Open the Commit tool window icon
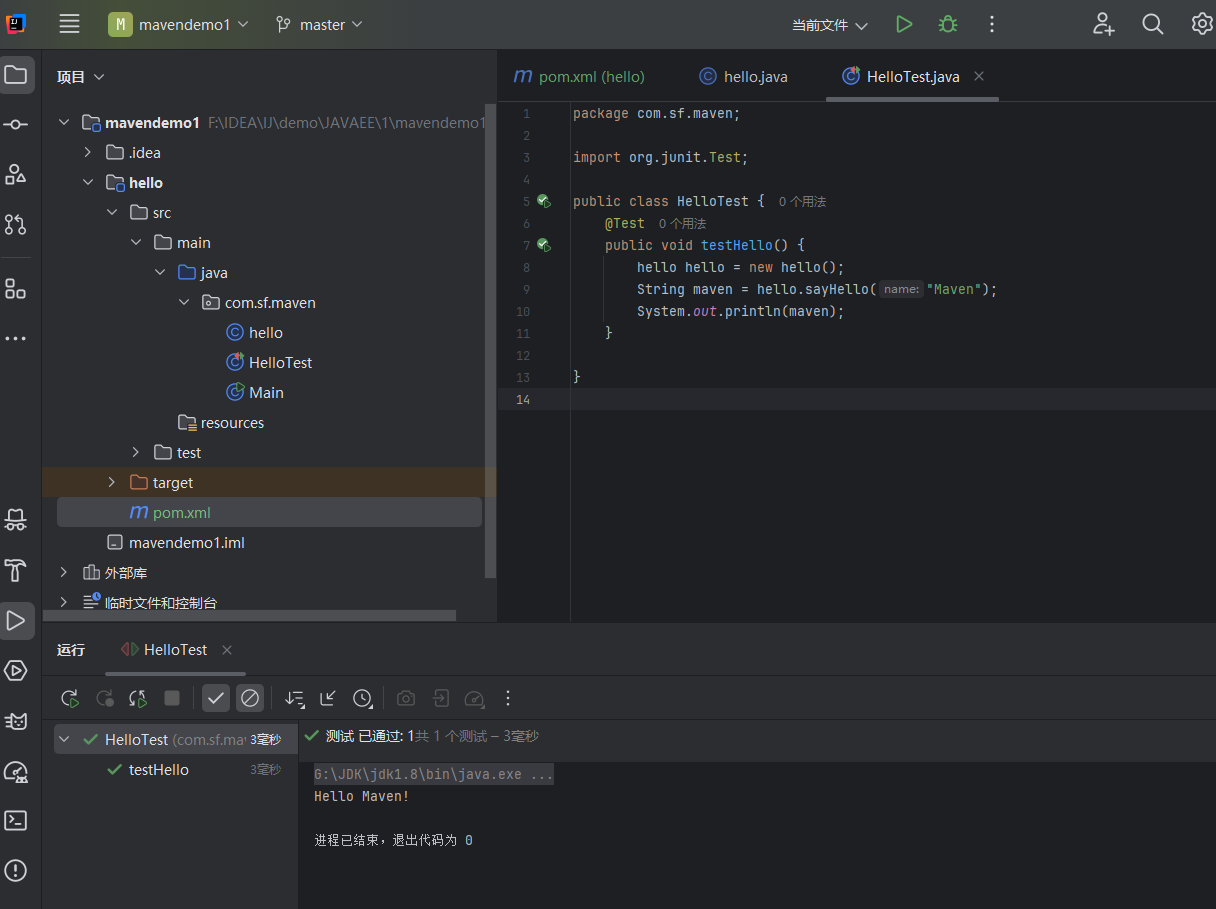 [x=16, y=124]
